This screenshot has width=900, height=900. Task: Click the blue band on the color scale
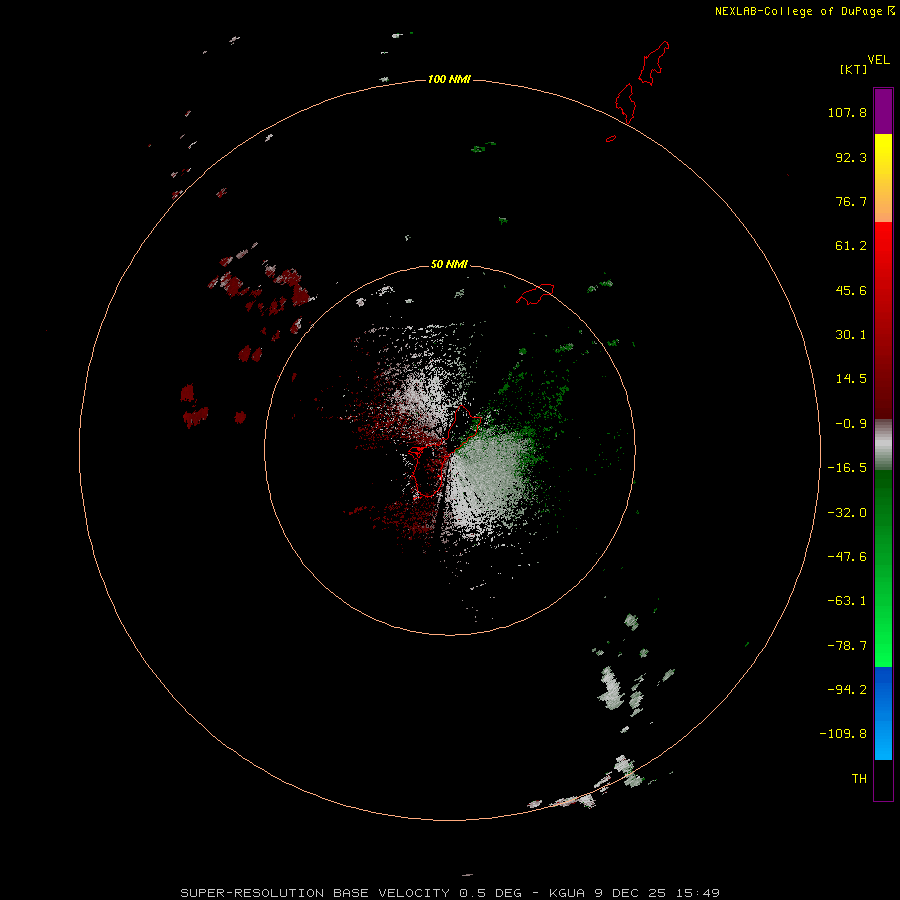tap(883, 713)
